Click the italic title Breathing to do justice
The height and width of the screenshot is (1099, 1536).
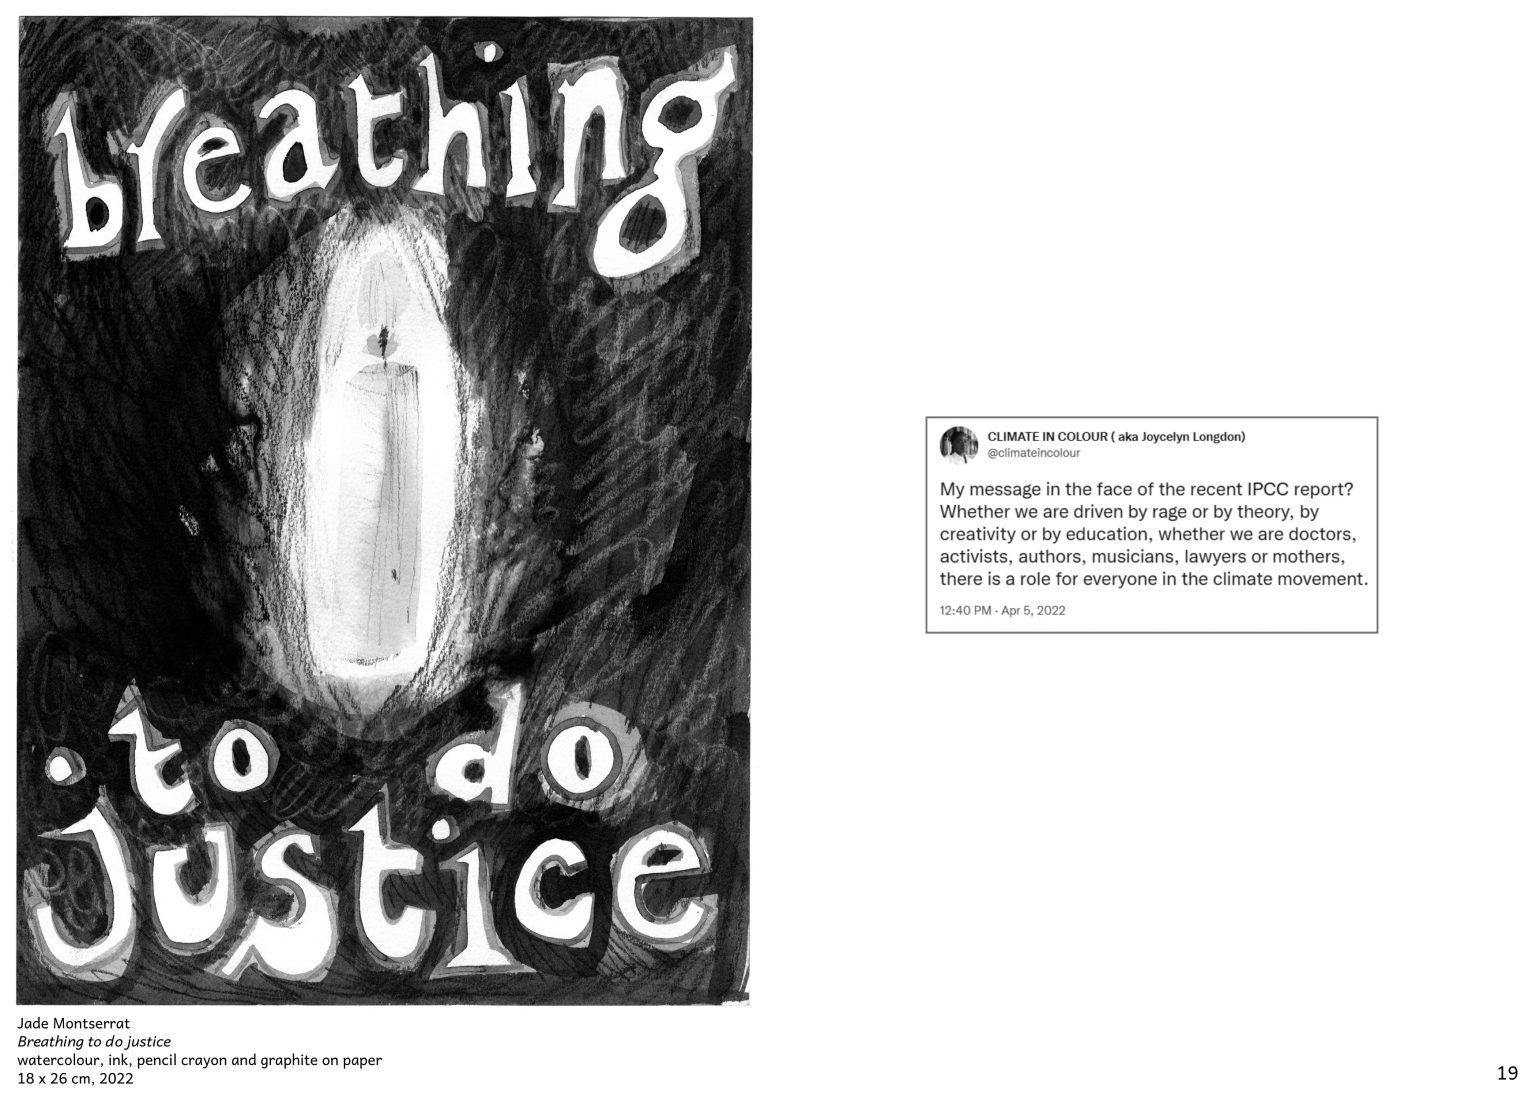tap(94, 1042)
